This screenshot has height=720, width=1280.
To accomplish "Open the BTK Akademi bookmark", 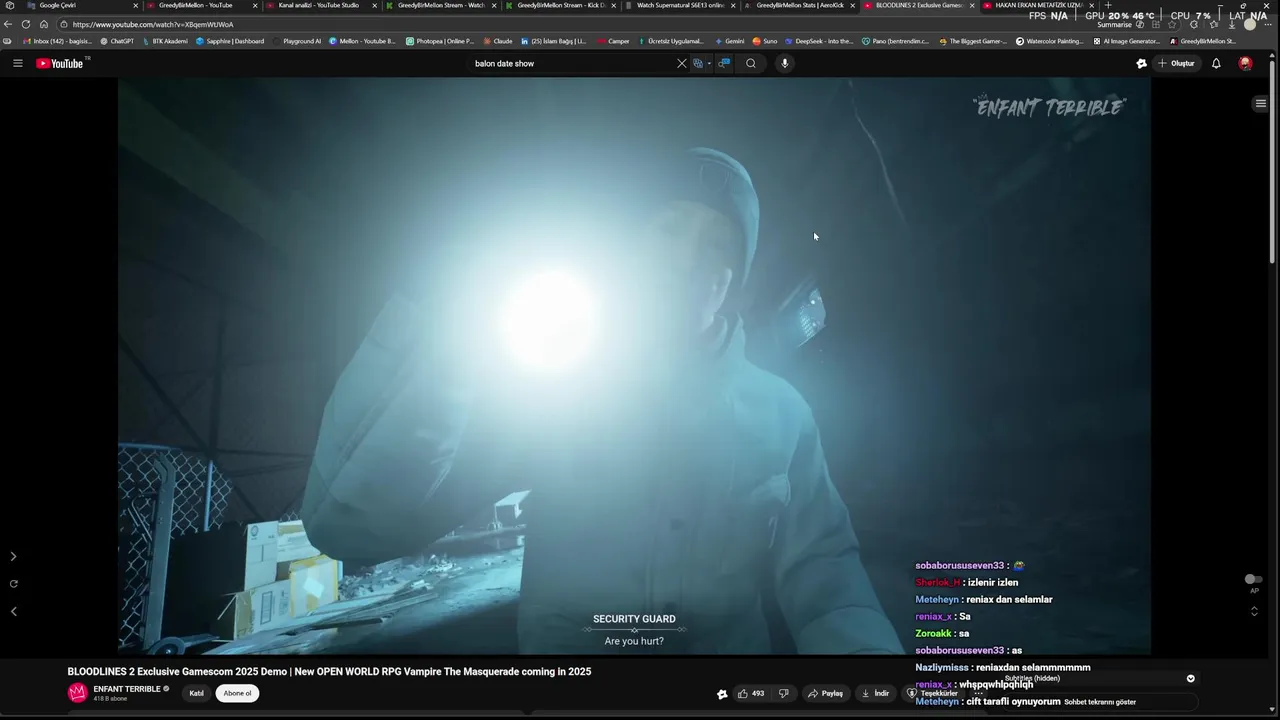I will coord(165,41).
